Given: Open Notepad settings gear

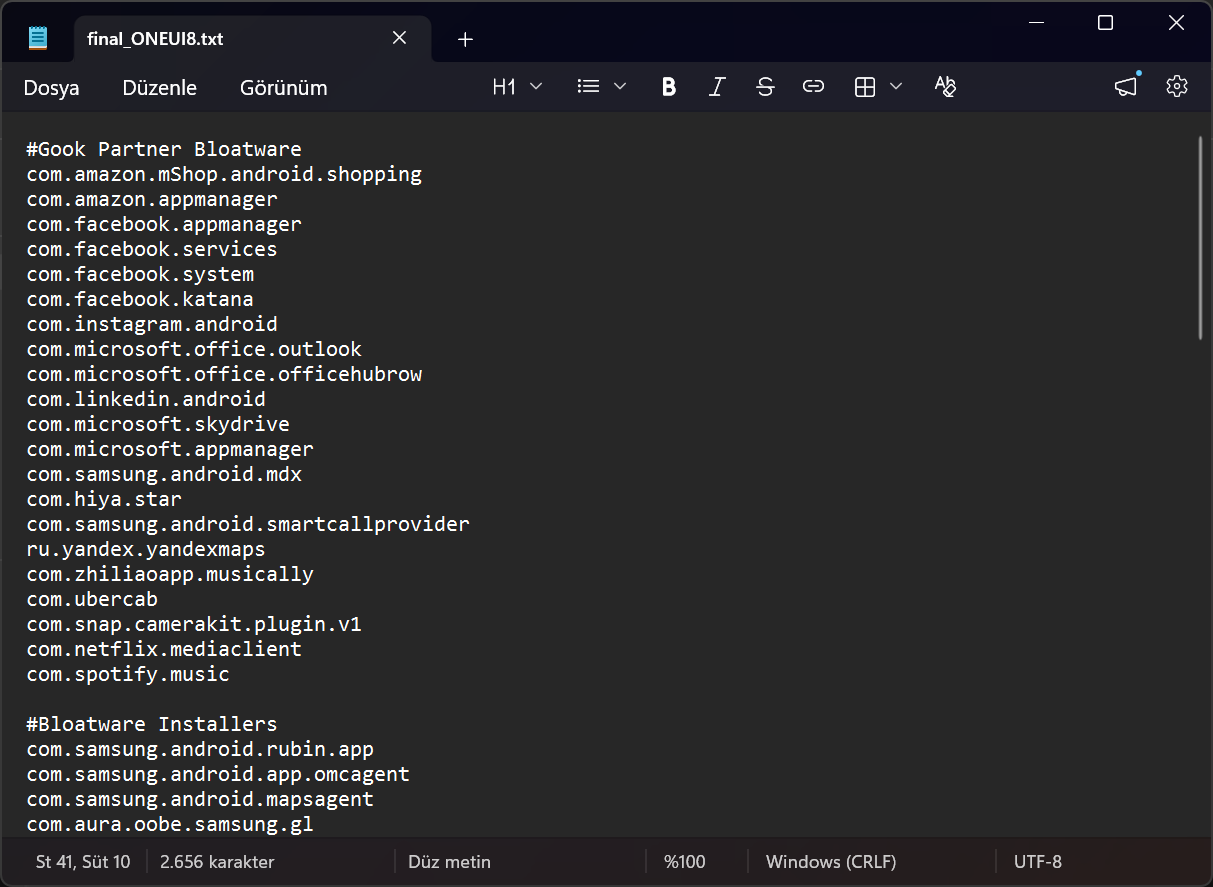Looking at the screenshot, I should coord(1176,87).
